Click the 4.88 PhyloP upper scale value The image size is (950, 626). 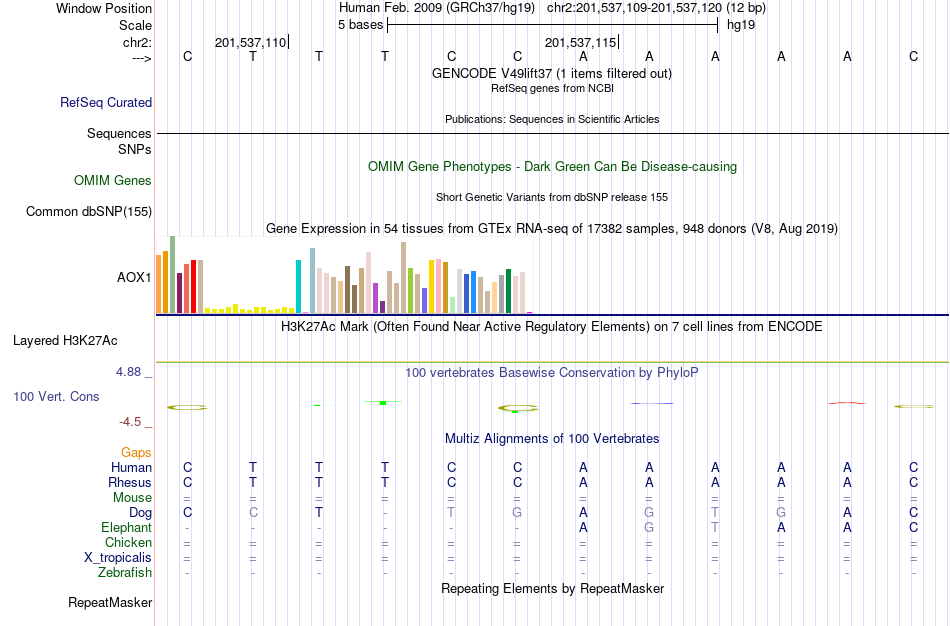[x=128, y=372]
